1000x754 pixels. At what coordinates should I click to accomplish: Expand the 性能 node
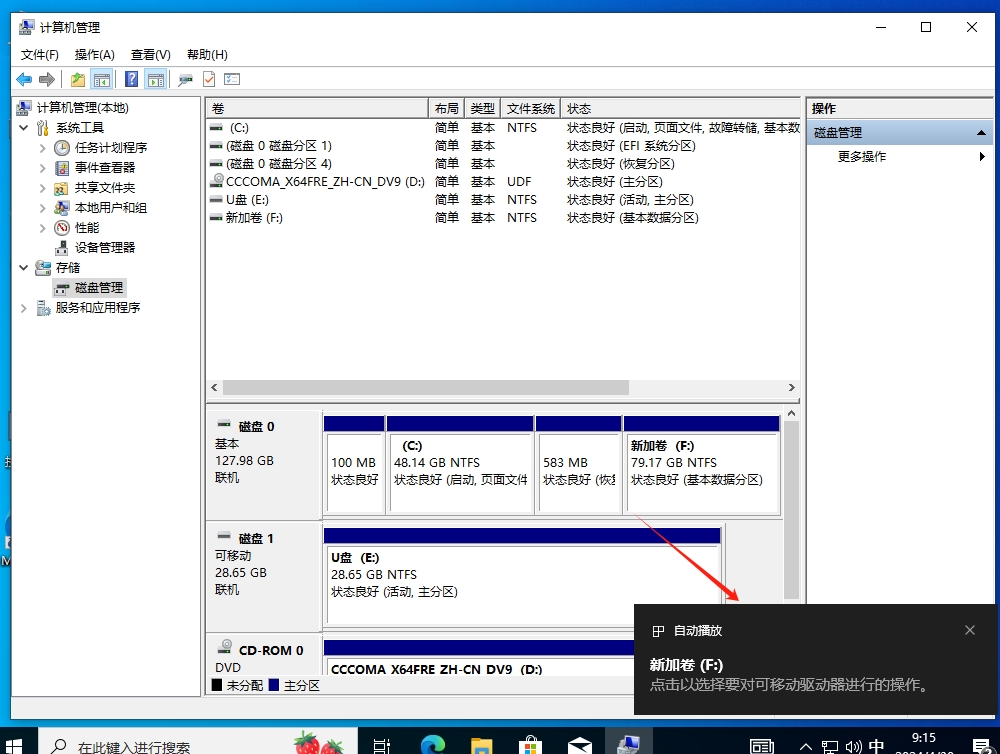[42, 228]
